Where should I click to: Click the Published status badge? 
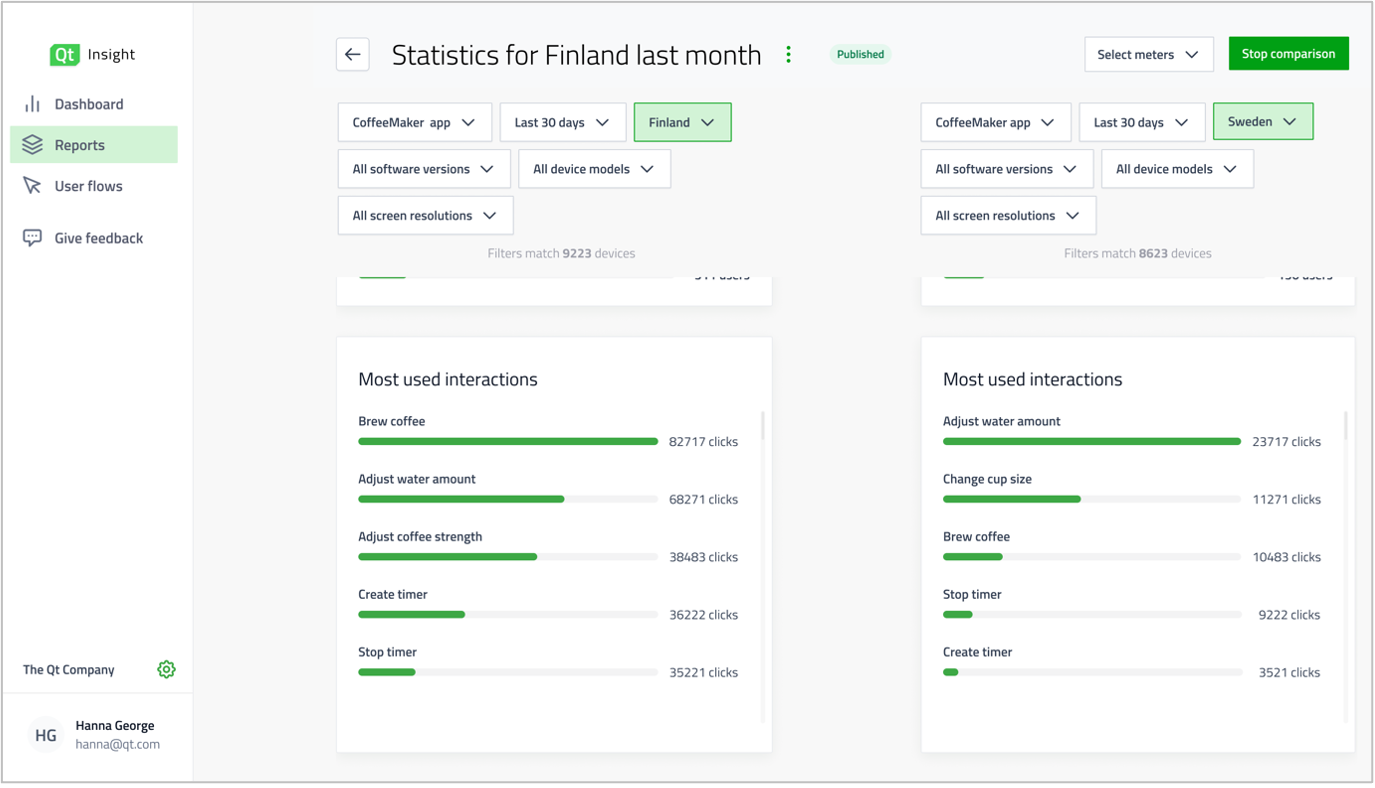(860, 55)
